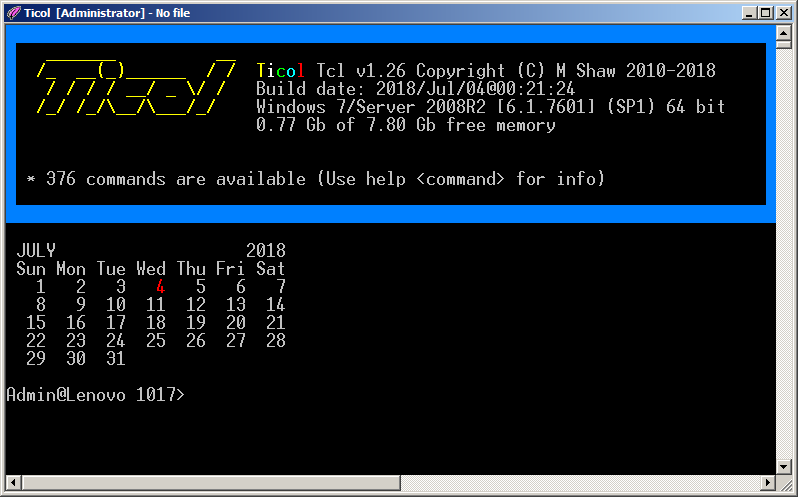798x497 pixels.
Task: Click calendar day 20
Action: [236, 323]
